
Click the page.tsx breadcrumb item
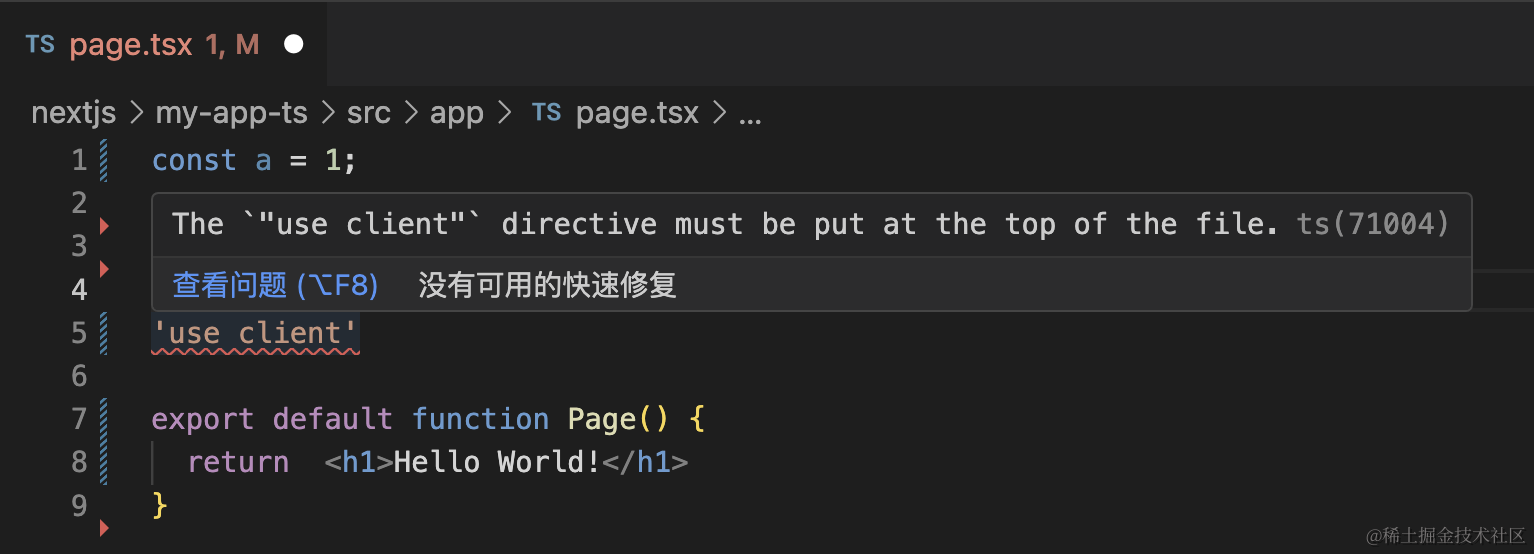[637, 114]
